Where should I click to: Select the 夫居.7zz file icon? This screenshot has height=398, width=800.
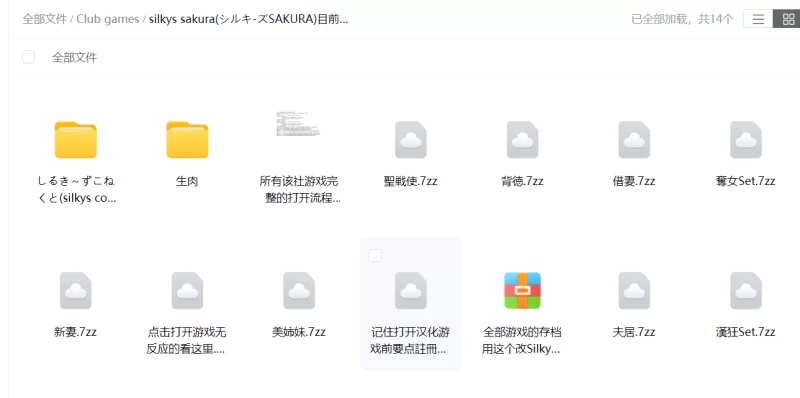click(x=634, y=290)
